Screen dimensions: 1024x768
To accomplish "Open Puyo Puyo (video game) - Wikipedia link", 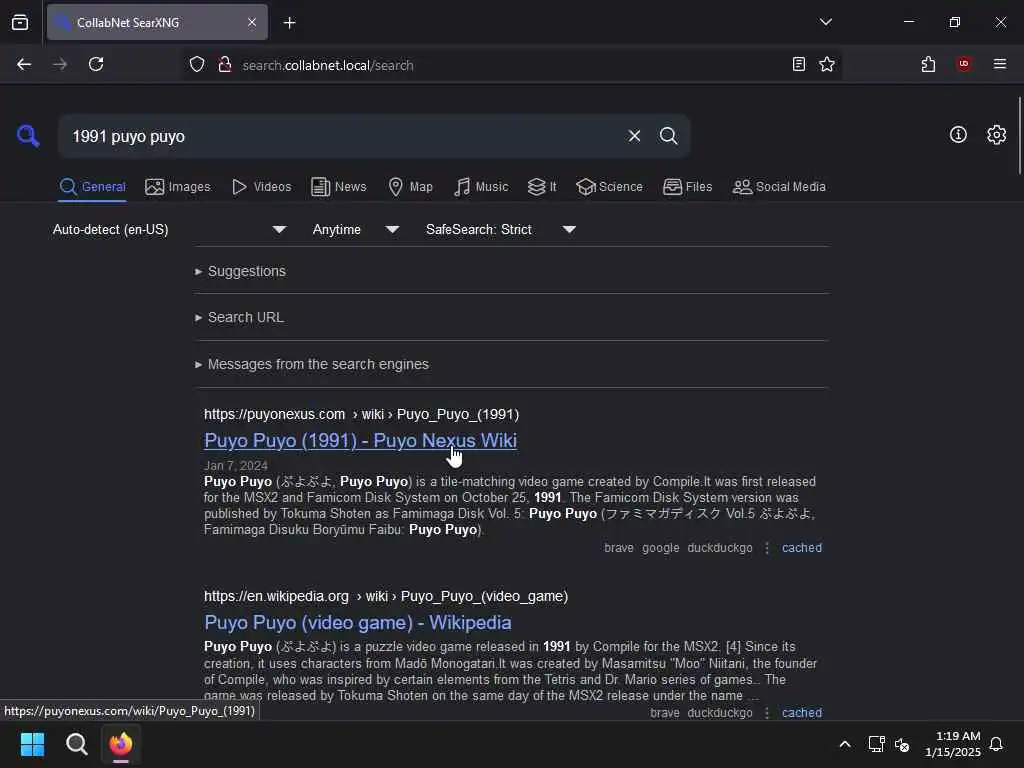I will pos(357,622).
